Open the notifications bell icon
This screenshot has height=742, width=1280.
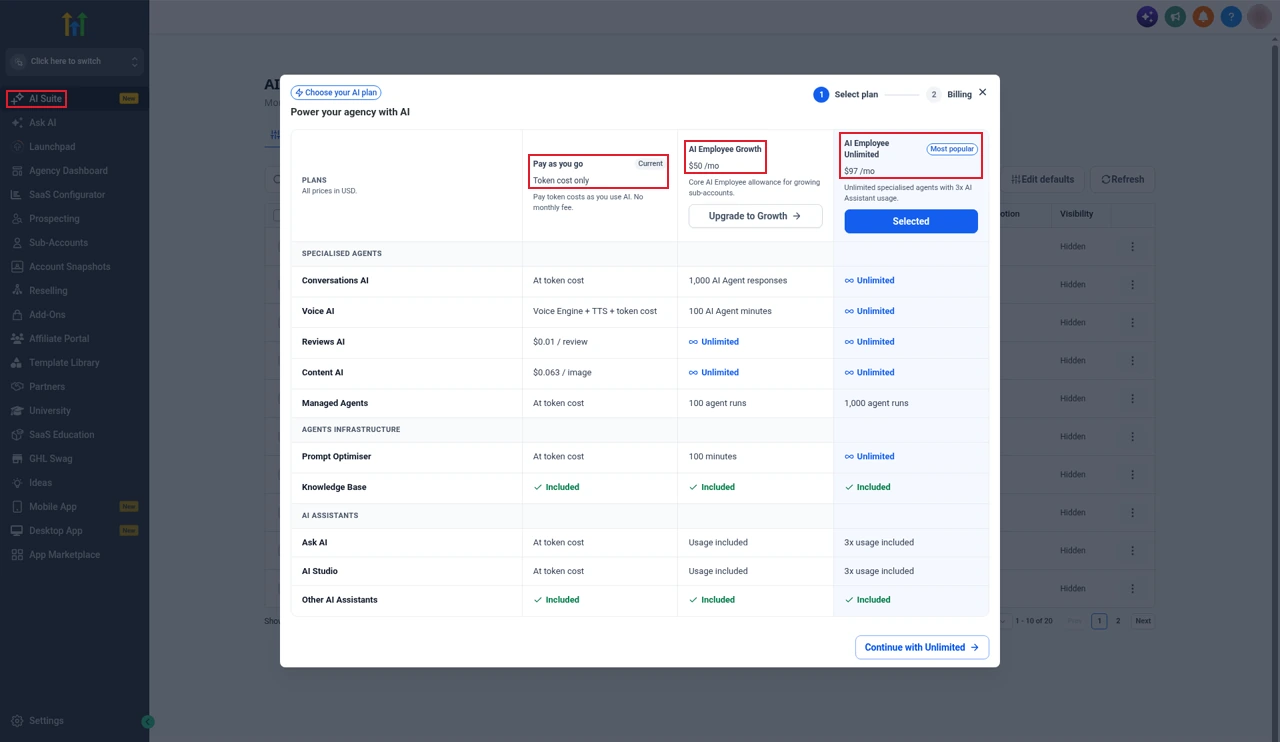tap(1203, 17)
